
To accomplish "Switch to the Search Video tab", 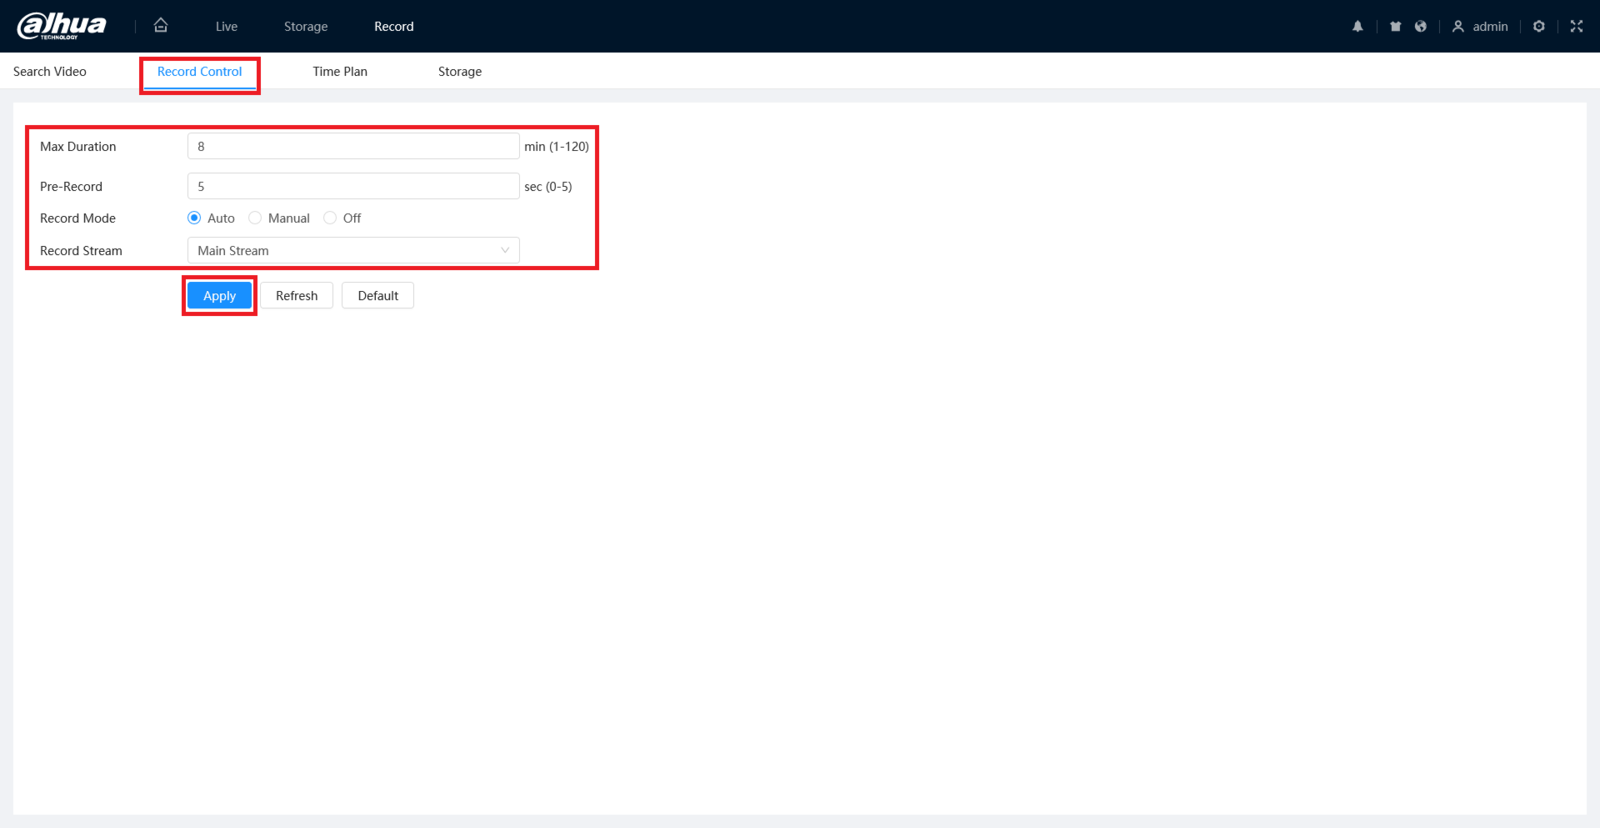I will point(50,71).
